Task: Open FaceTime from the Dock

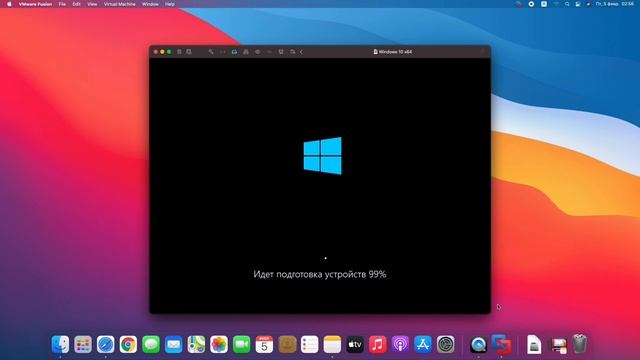Action: pos(242,344)
